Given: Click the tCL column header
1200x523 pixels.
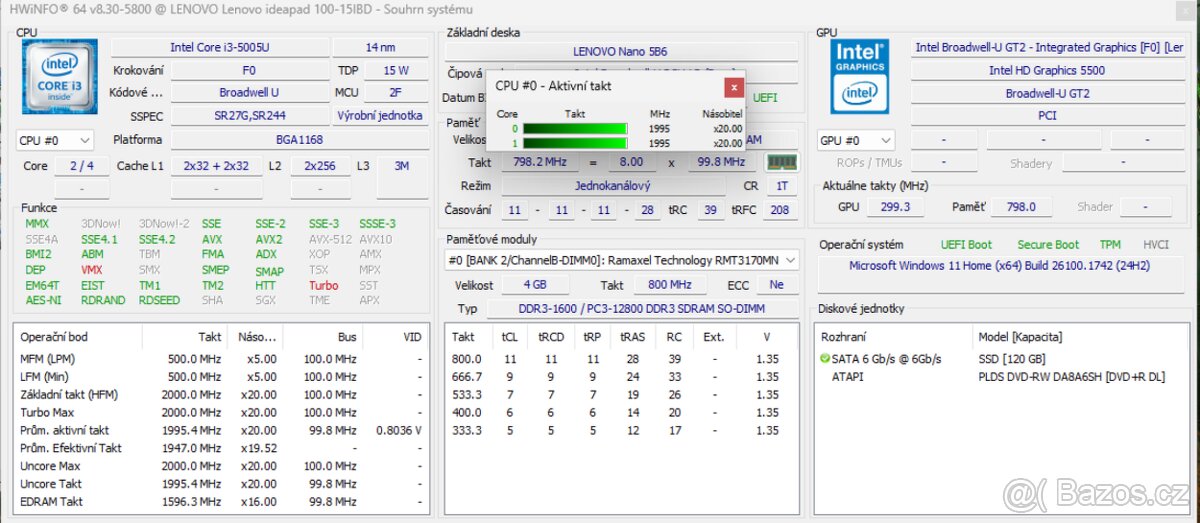Looking at the screenshot, I should [510, 337].
